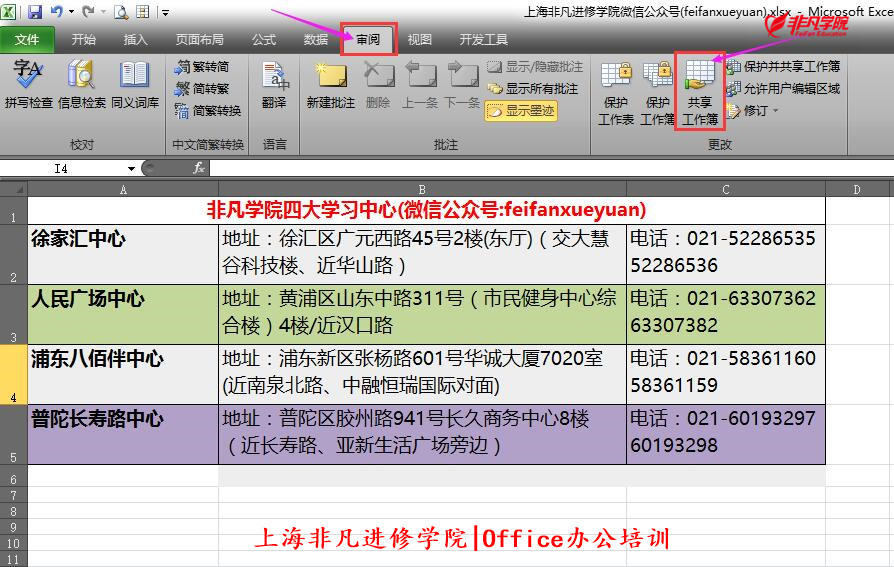Switch to the 插入 ribbon tab

(135, 39)
